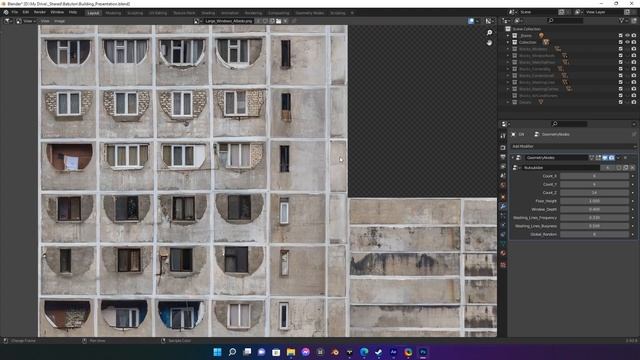This screenshot has height=360, width=640.
Task: Open After Effects from the taskbar
Action: pyautogui.click(x=393, y=352)
